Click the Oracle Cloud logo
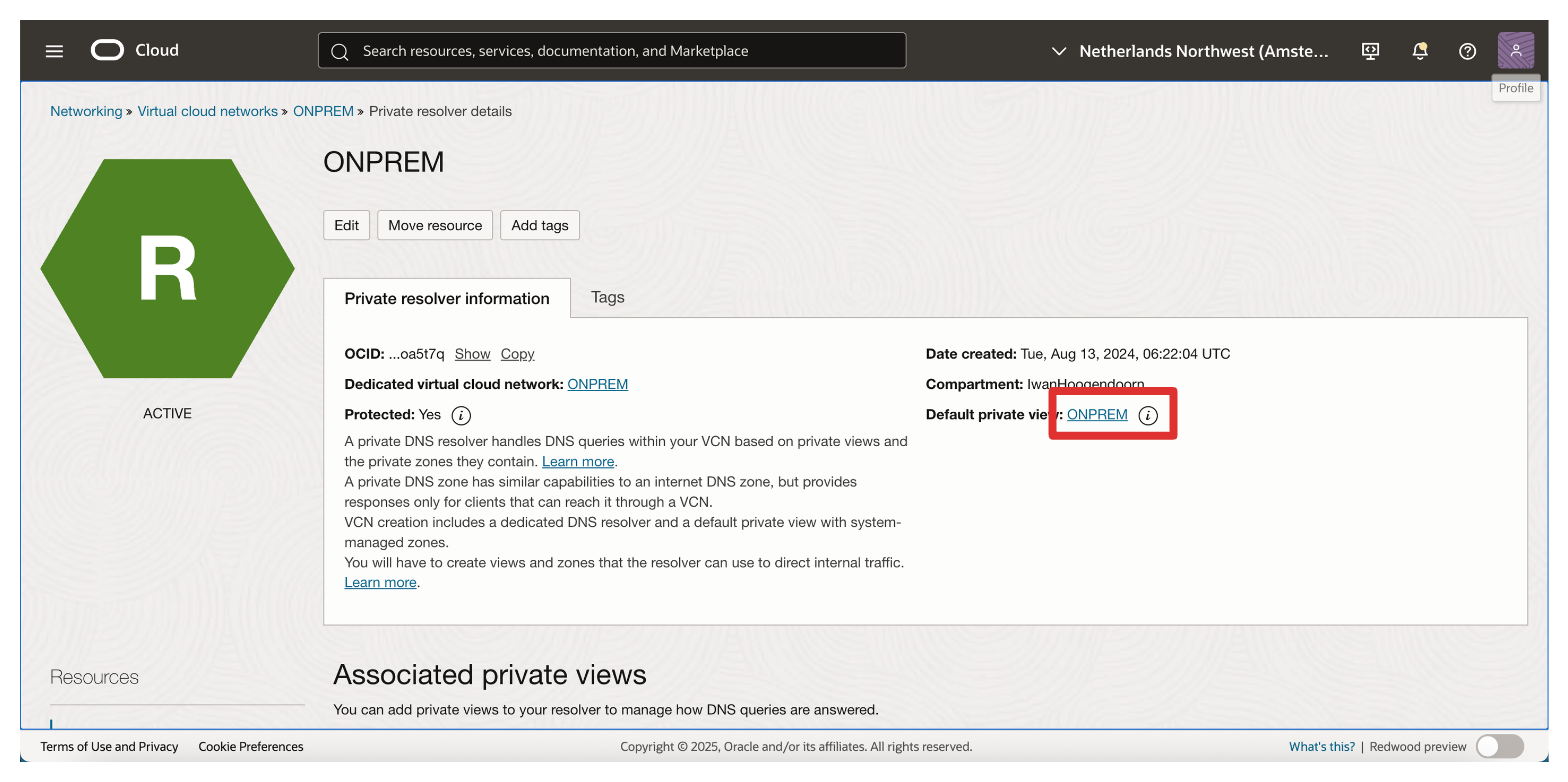The height and width of the screenshot is (782, 1568). tap(135, 50)
